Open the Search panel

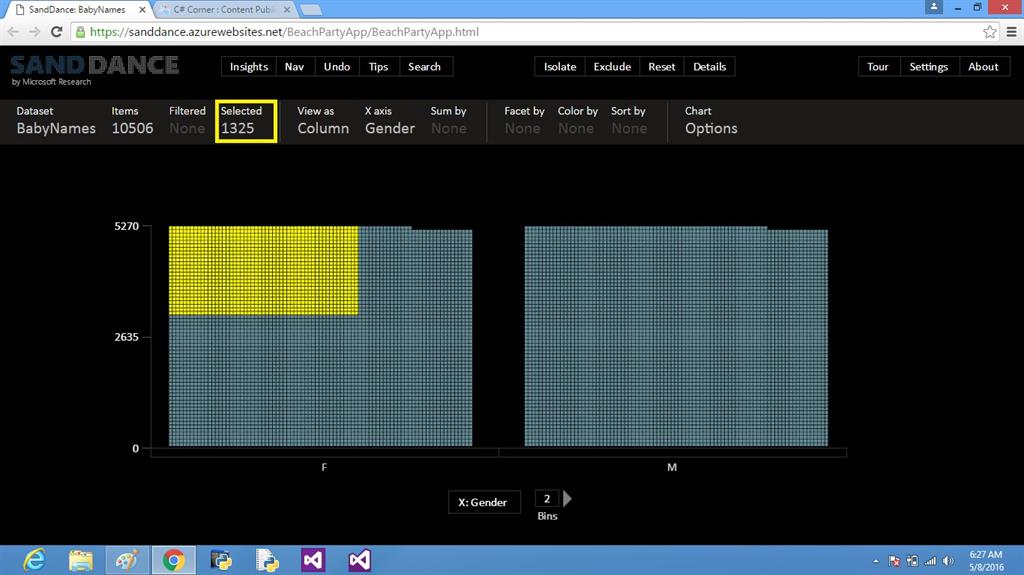coord(424,67)
